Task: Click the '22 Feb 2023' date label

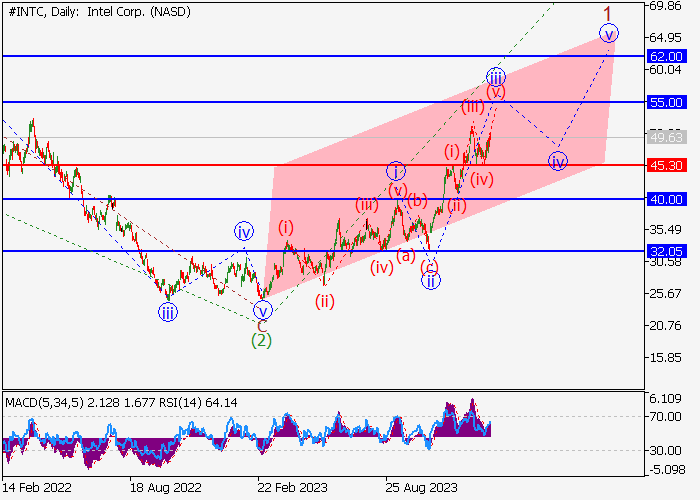Action: 293,487
